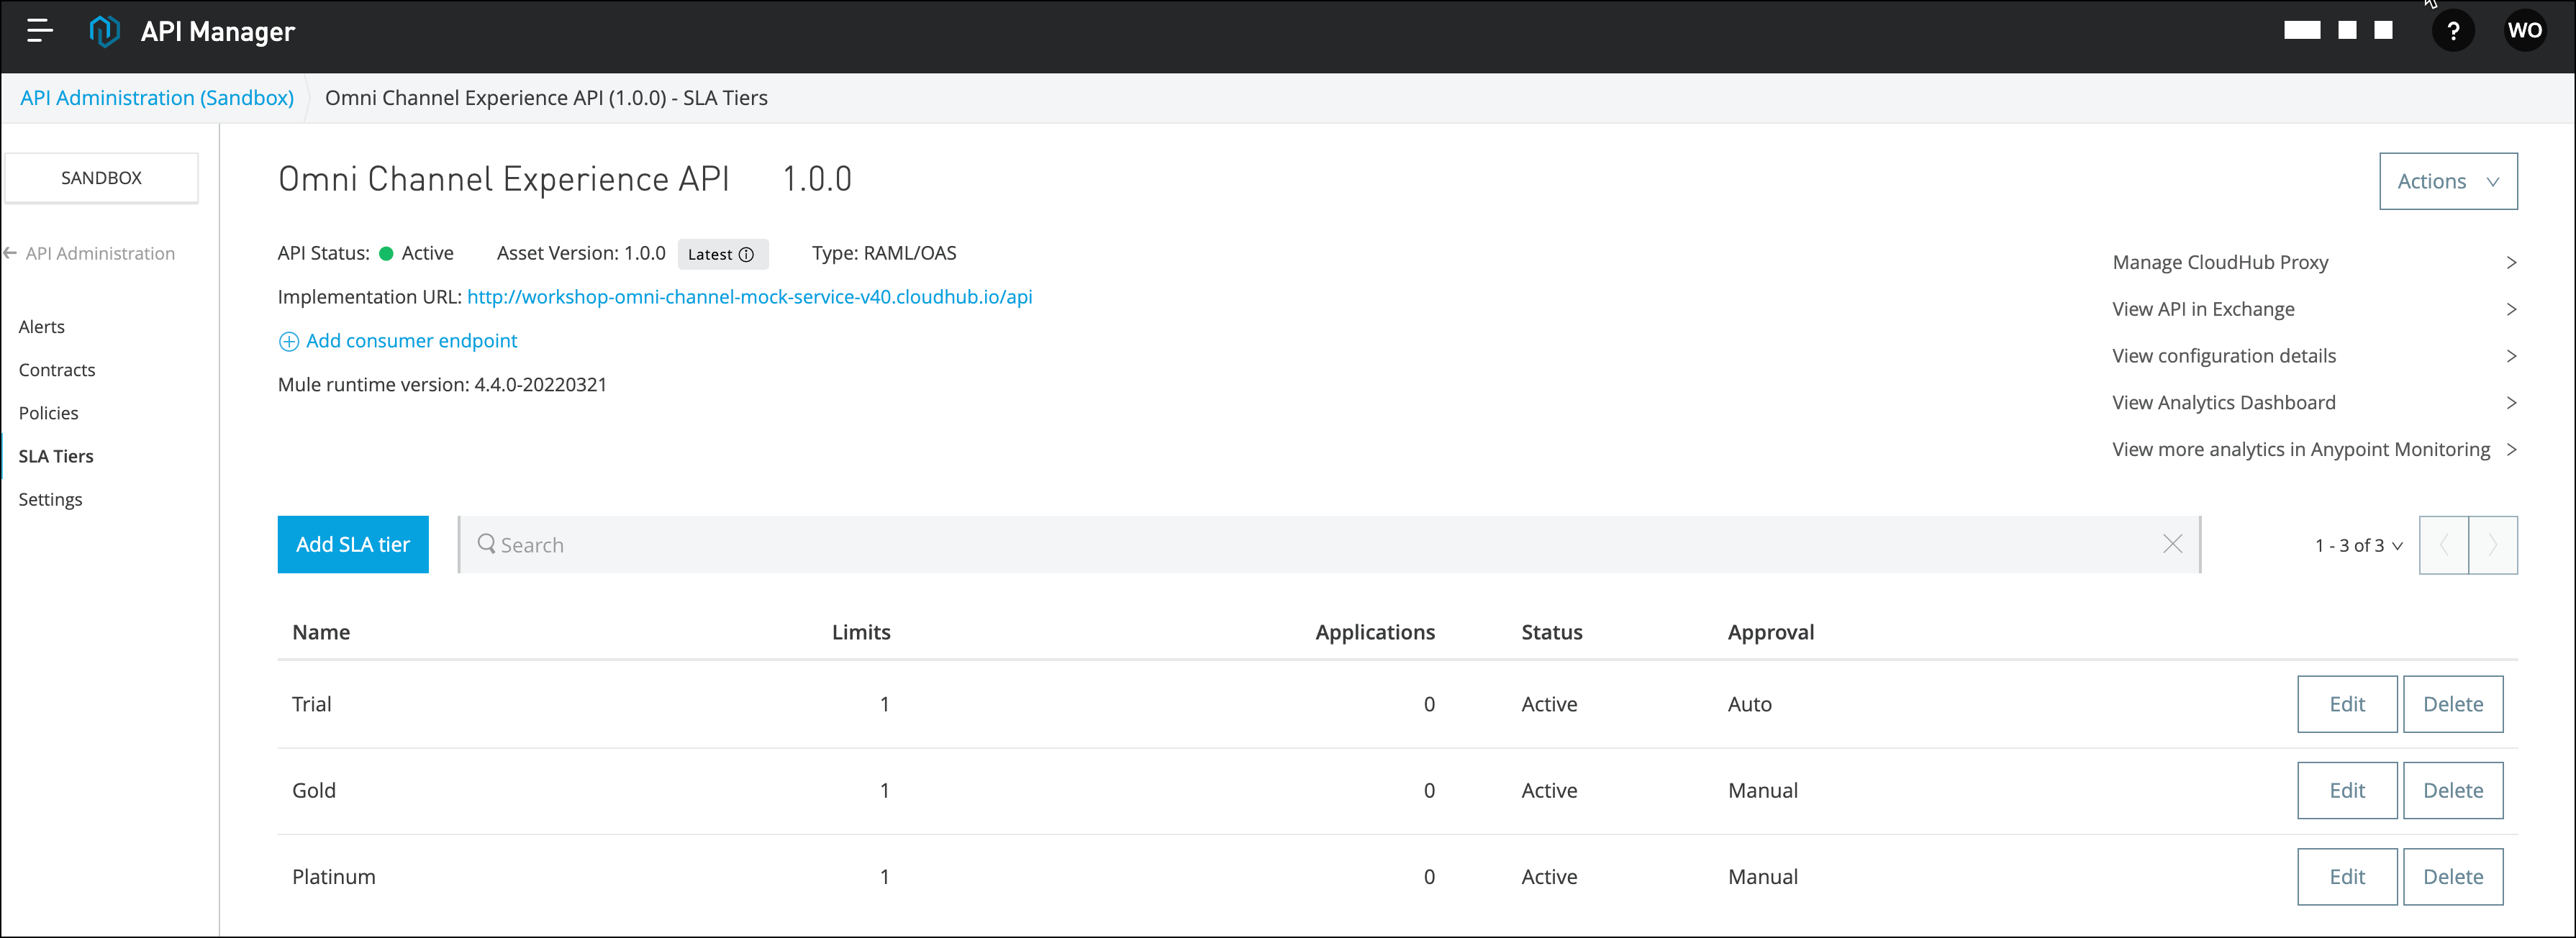Open Alerts in the sidebar
The height and width of the screenshot is (938, 2576).
(x=41, y=327)
